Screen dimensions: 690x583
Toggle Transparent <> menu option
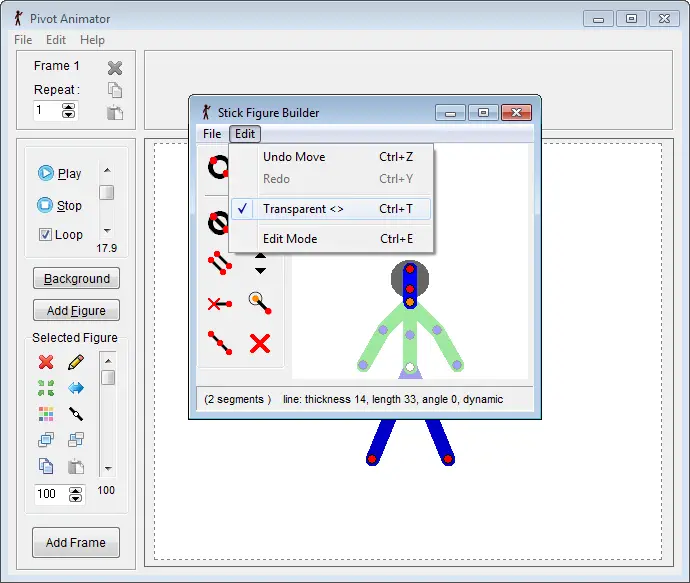(x=330, y=209)
